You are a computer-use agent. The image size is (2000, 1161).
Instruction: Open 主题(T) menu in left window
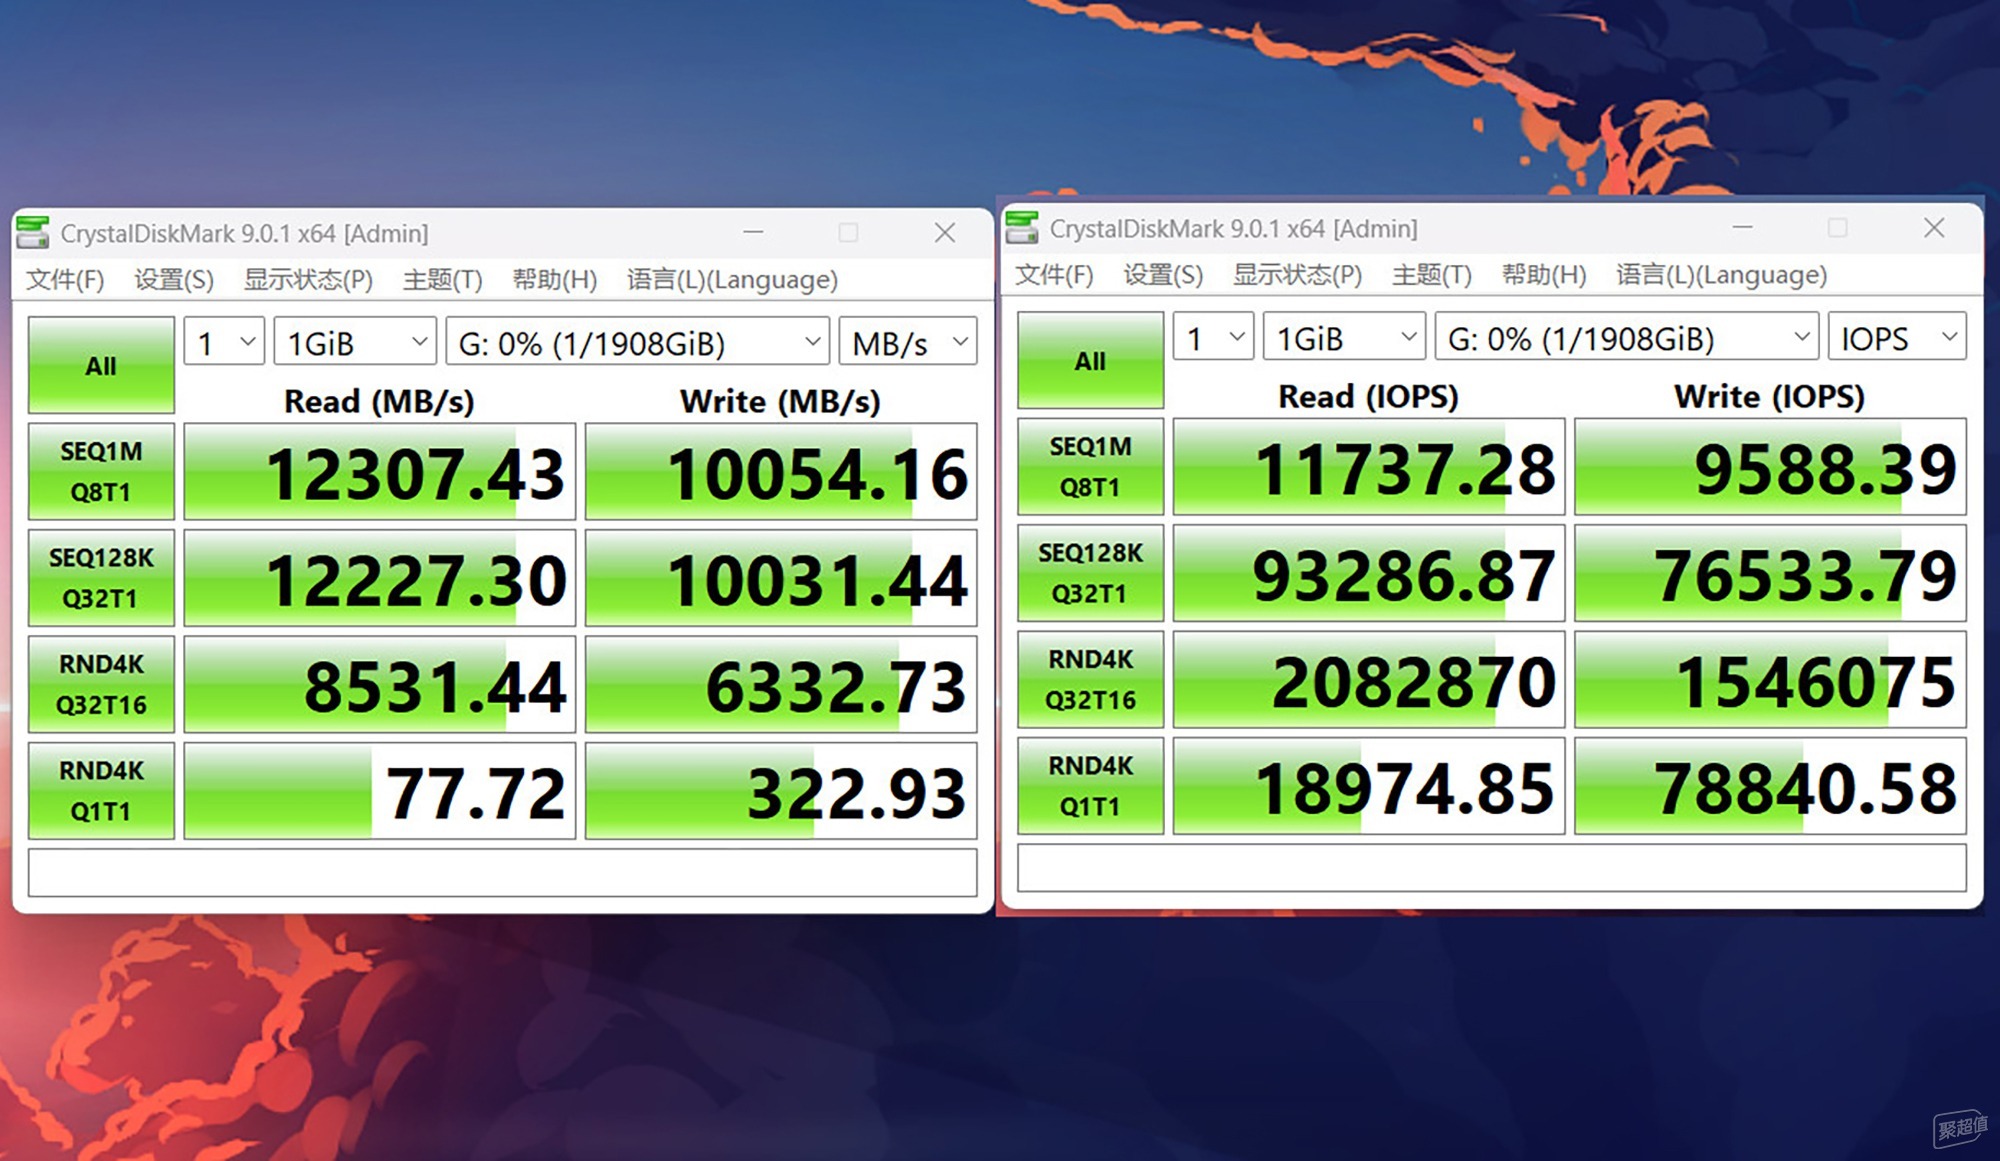[x=442, y=279]
